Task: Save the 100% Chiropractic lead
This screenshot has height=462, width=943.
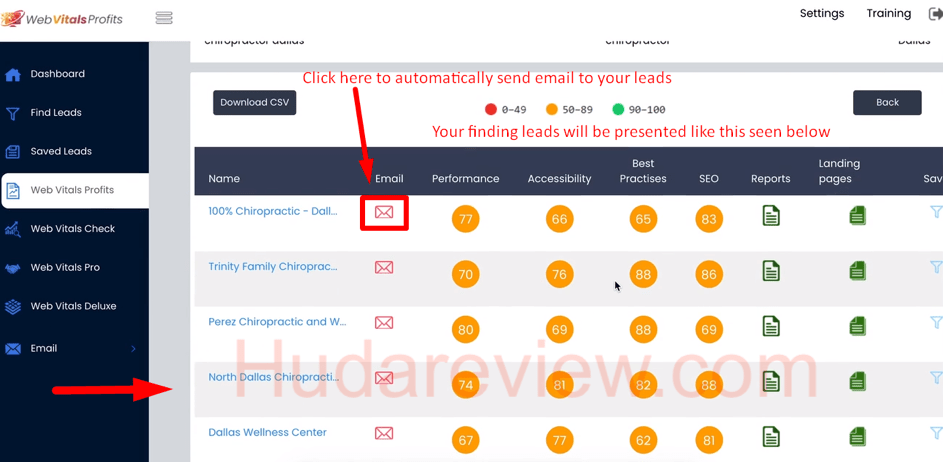Action: point(936,212)
